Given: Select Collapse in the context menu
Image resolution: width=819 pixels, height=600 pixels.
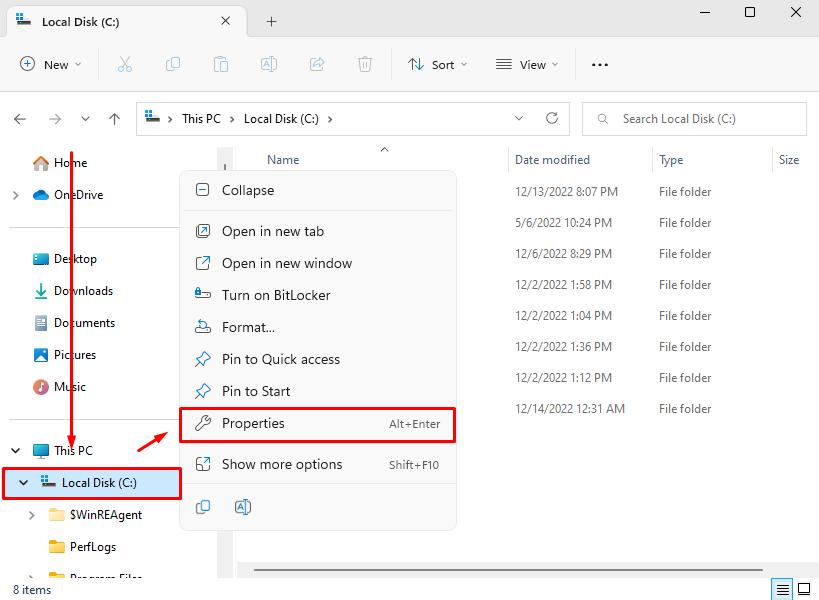Looking at the screenshot, I should click(318, 191).
